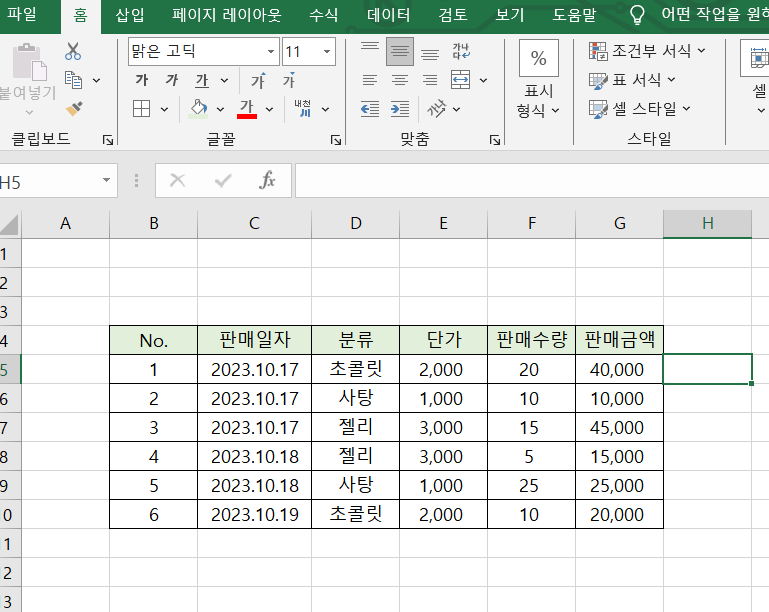The height and width of the screenshot is (612, 769).
Task: Expand the borders dropdown arrow
Action: pyautogui.click(x=164, y=109)
